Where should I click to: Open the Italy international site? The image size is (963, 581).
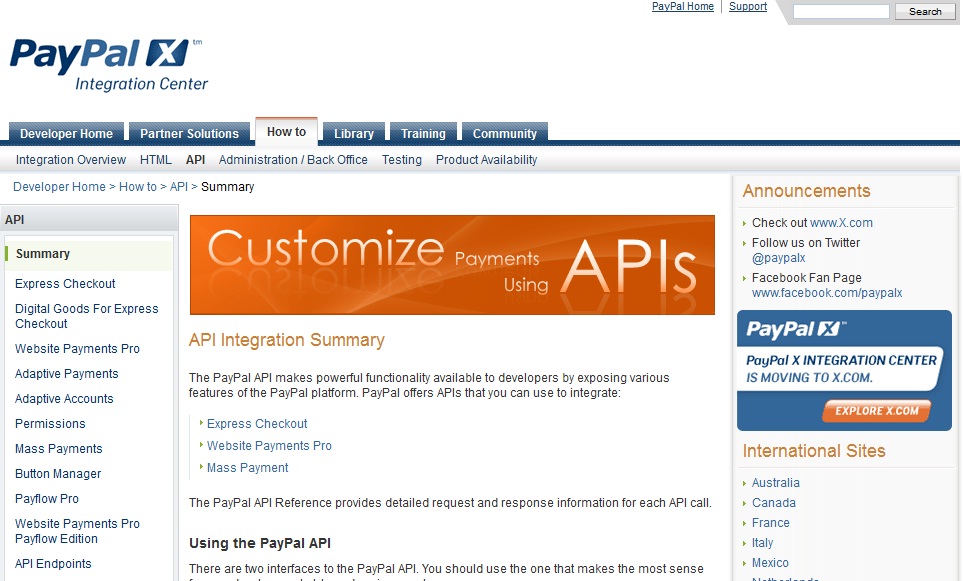tap(762, 543)
